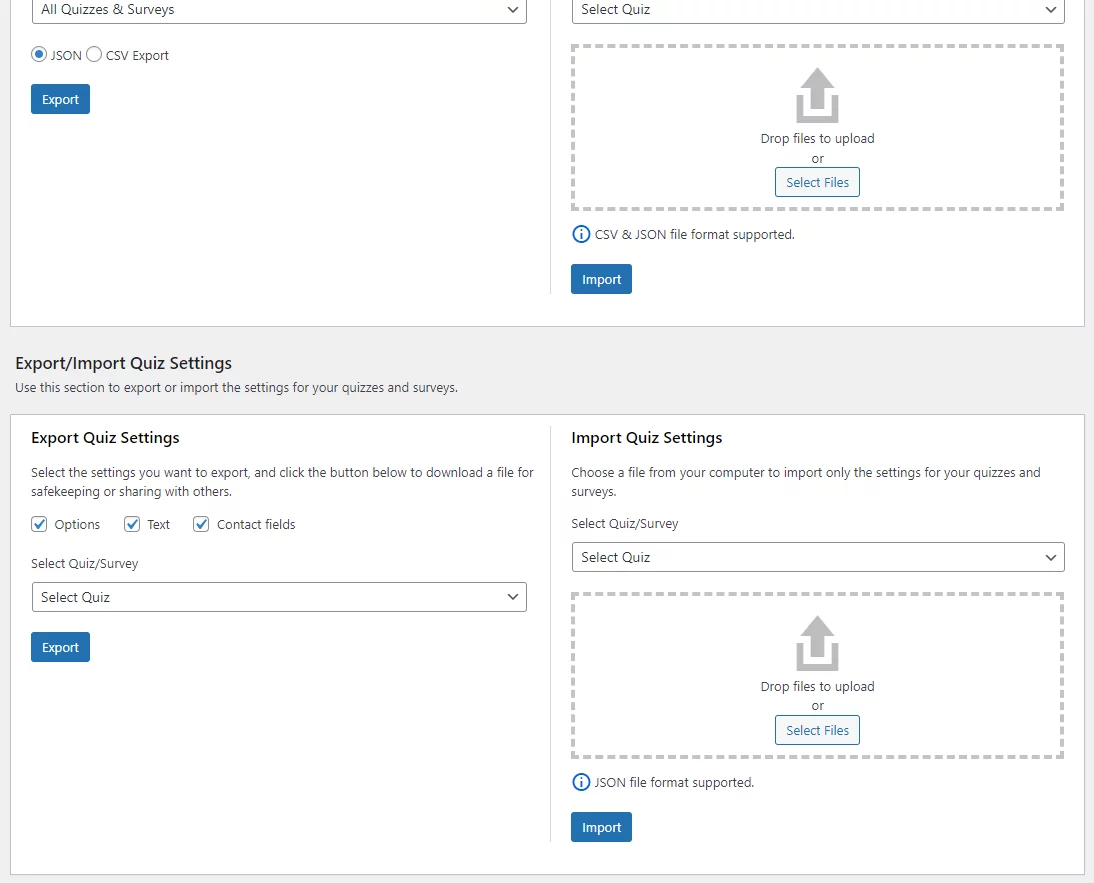Click upload arrow icon in CSV & JSON drop zone
Screen dimensions: 1094x883
[817, 95]
